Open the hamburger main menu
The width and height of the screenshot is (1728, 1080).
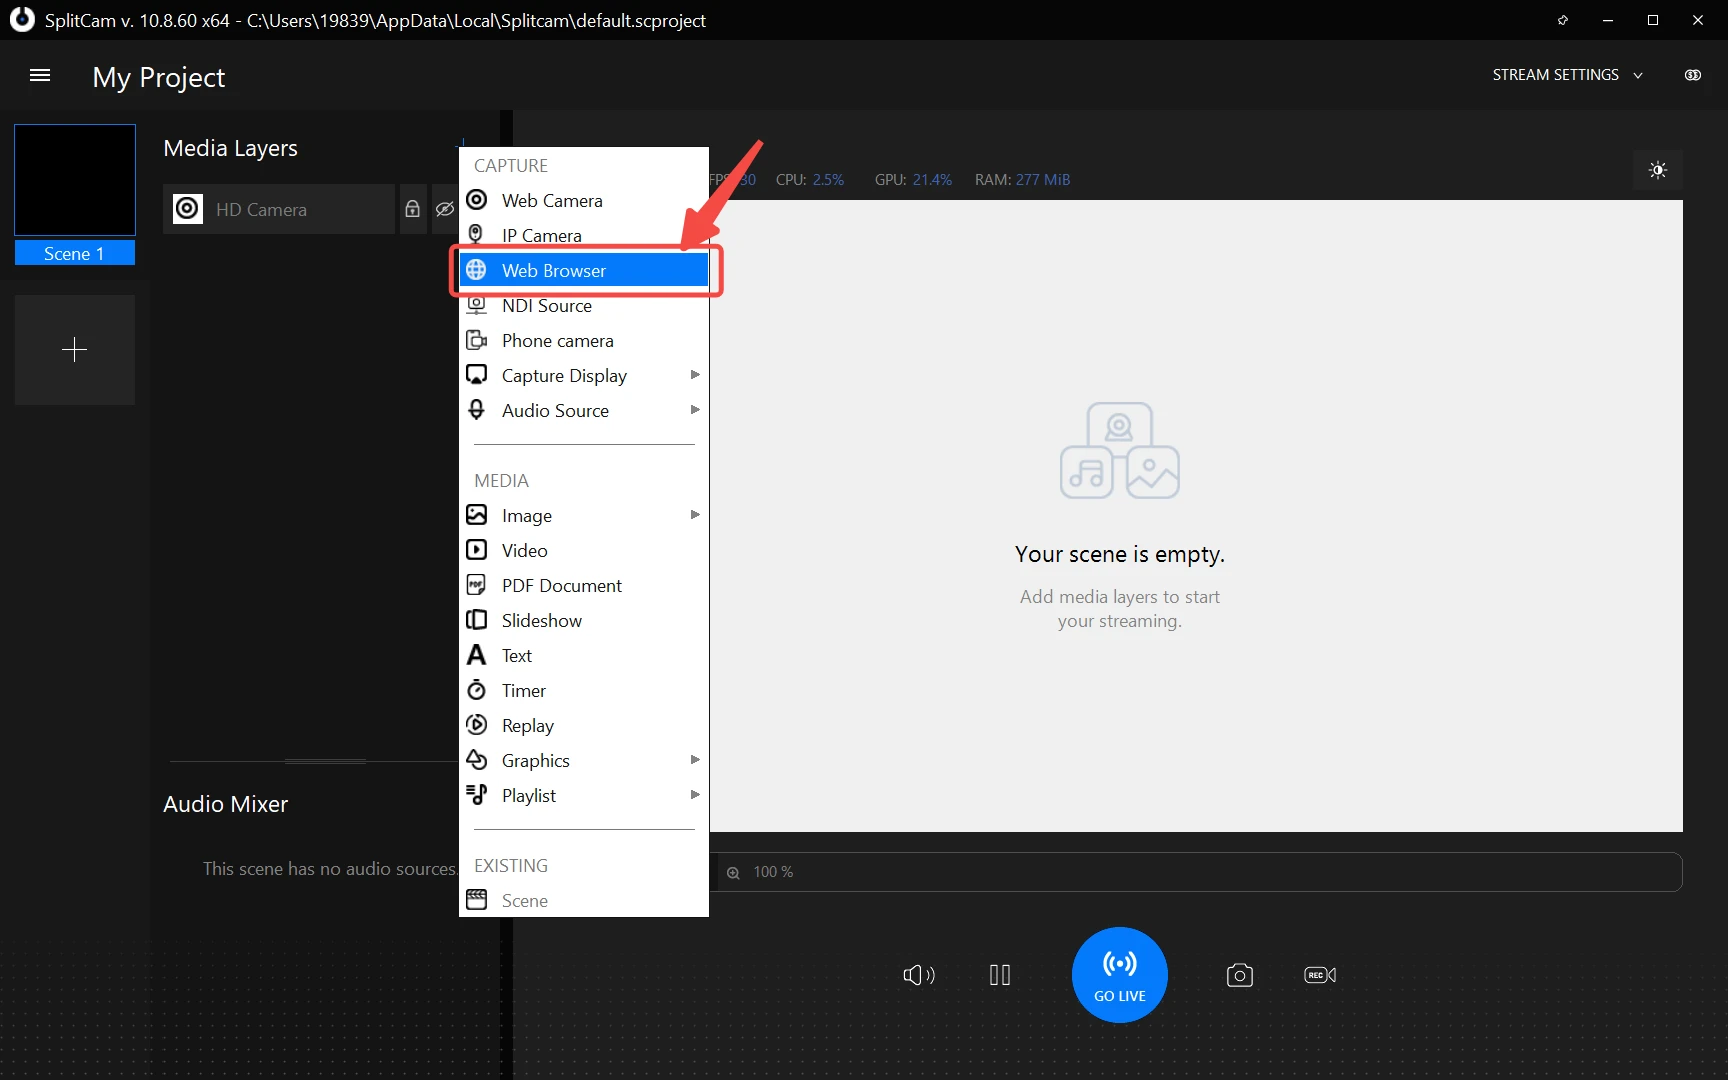point(40,76)
